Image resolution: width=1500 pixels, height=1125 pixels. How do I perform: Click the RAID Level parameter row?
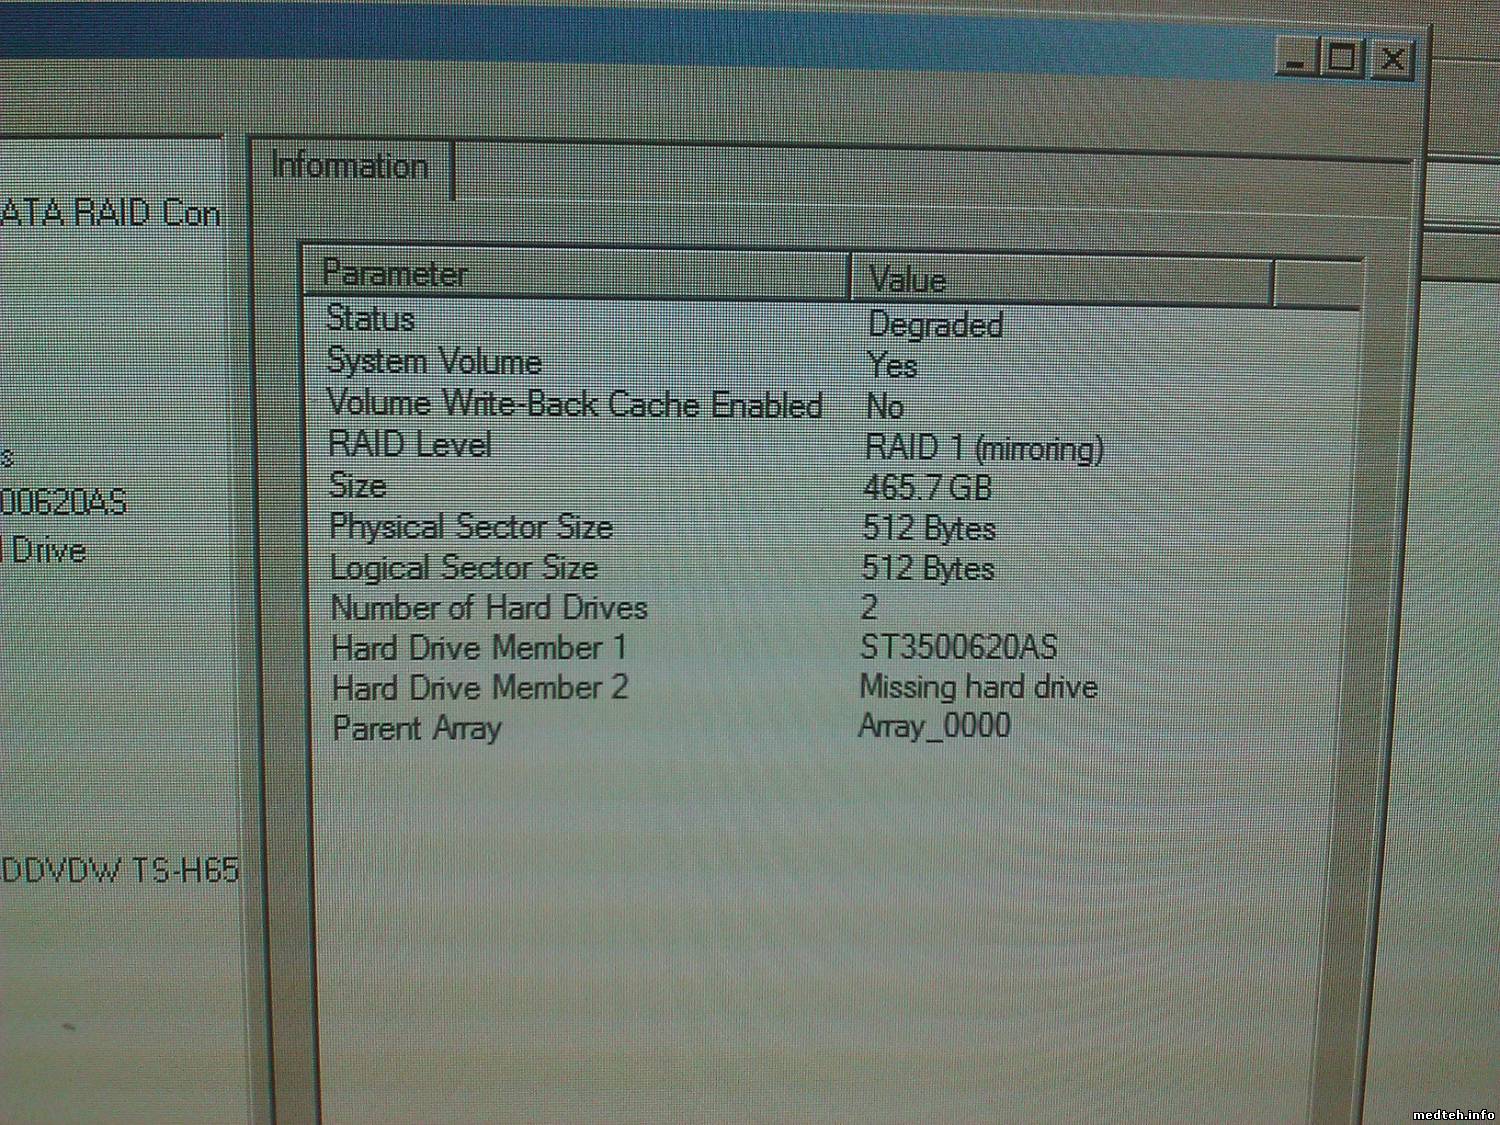point(410,444)
